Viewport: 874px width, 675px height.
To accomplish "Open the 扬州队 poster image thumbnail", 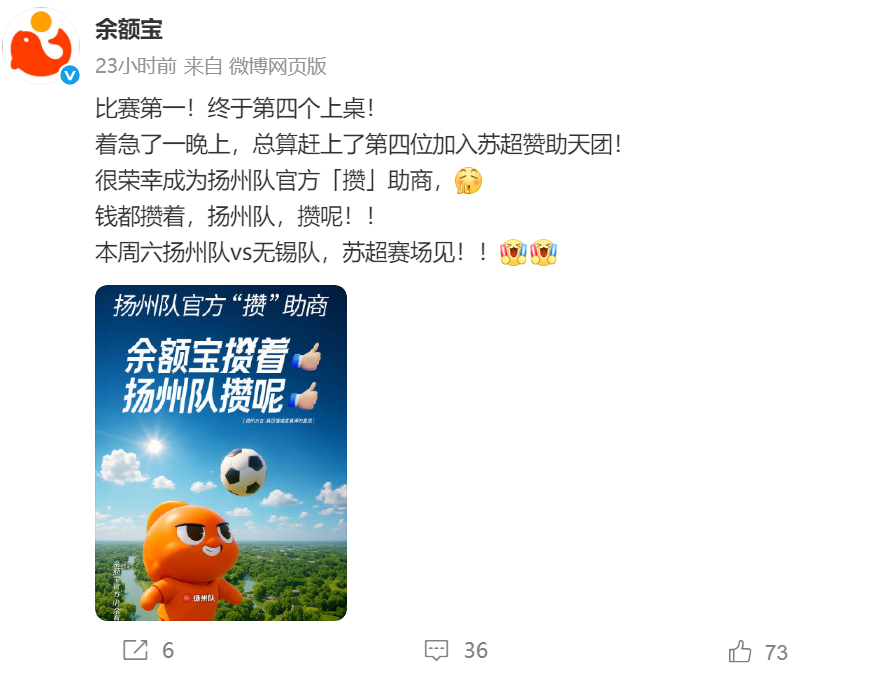I will [x=221, y=453].
